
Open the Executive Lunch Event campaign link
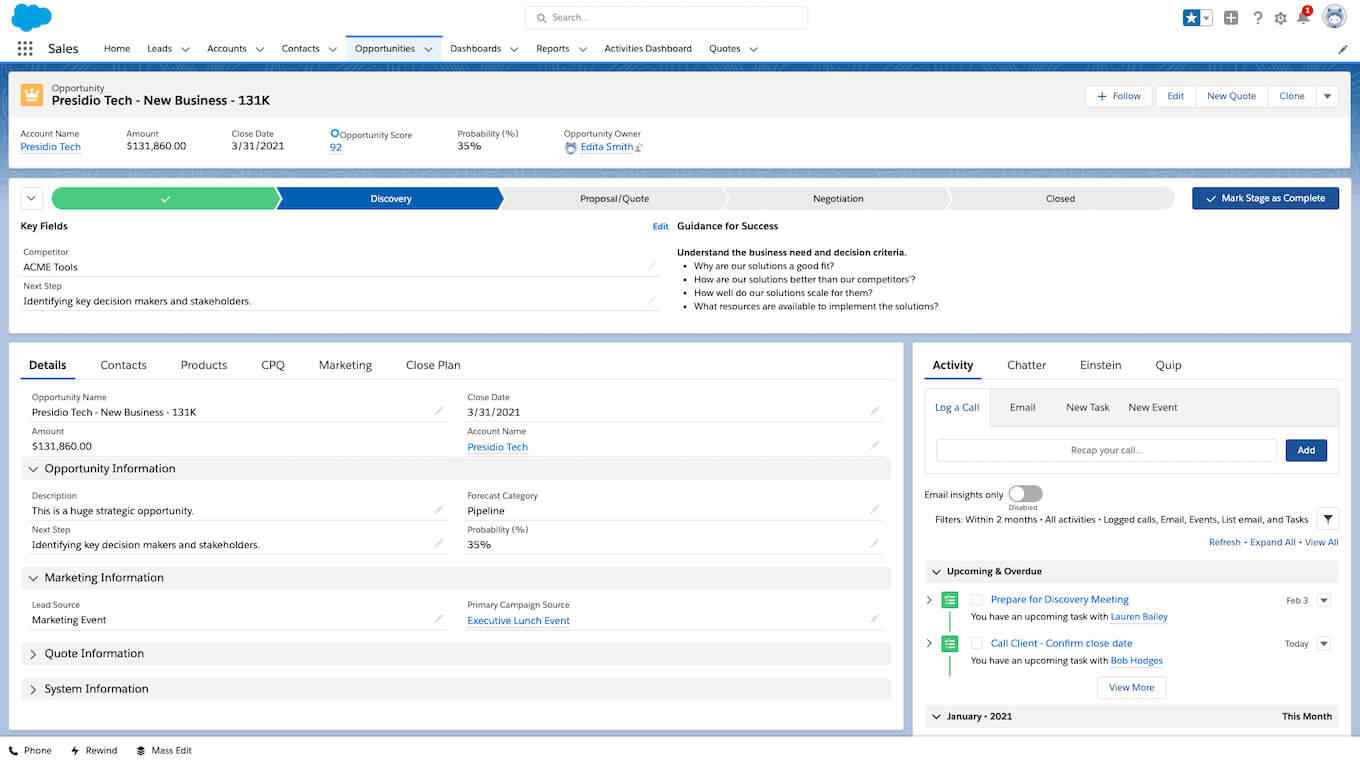coord(518,621)
